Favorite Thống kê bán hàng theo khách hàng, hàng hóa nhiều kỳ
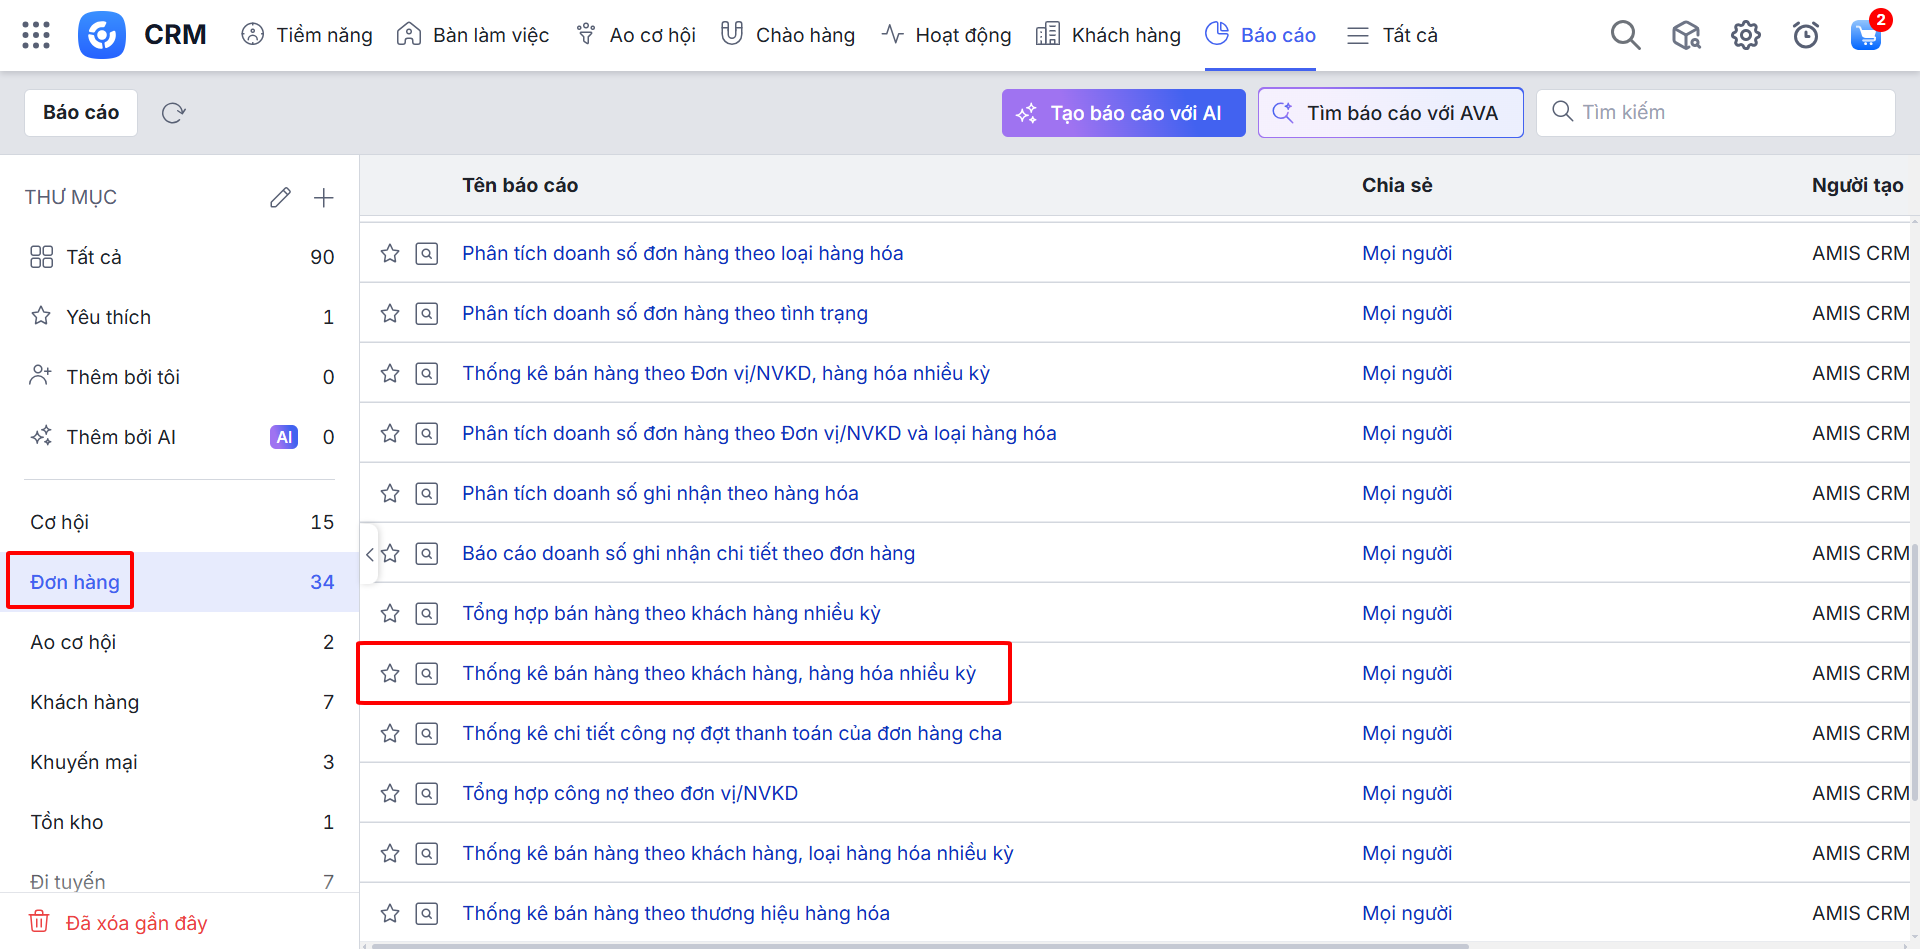Image resolution: width=1920 pixels, height=949 pixels. (390, 674)
